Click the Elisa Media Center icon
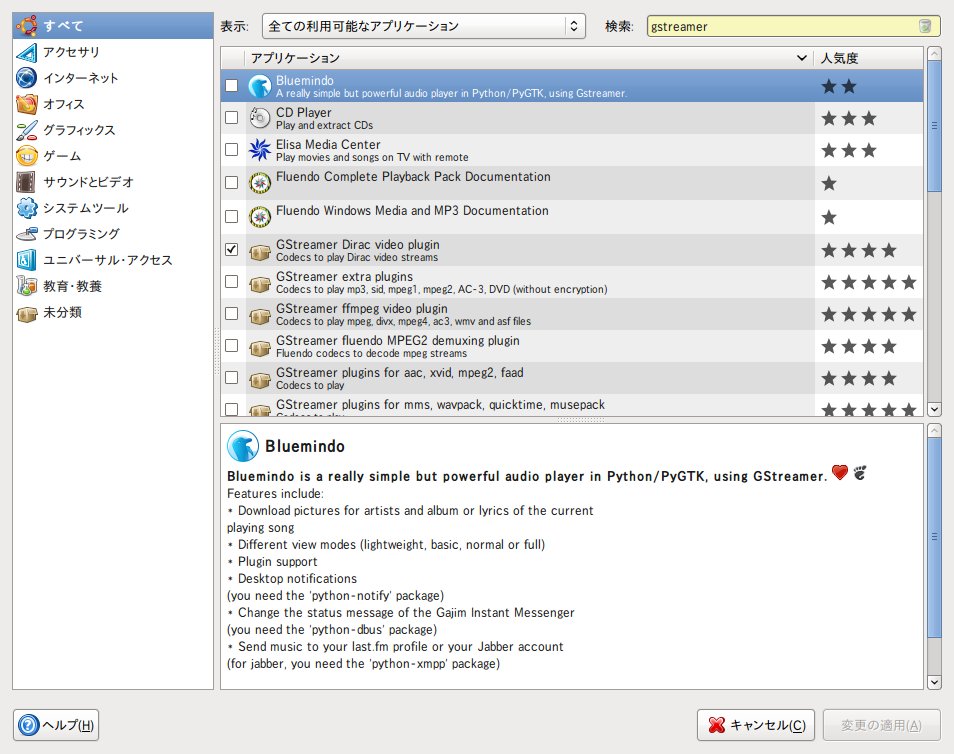The image size is (954, 754). pos(260,150)
